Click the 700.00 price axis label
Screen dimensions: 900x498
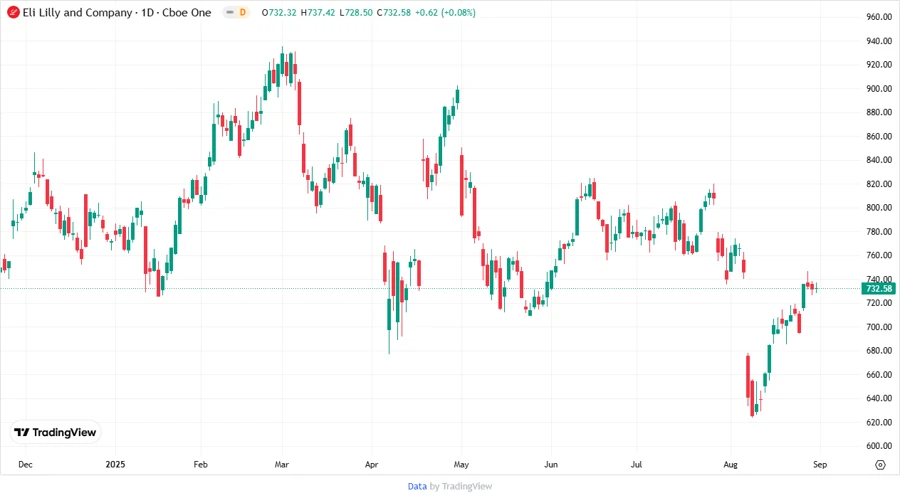coord(879,327)
